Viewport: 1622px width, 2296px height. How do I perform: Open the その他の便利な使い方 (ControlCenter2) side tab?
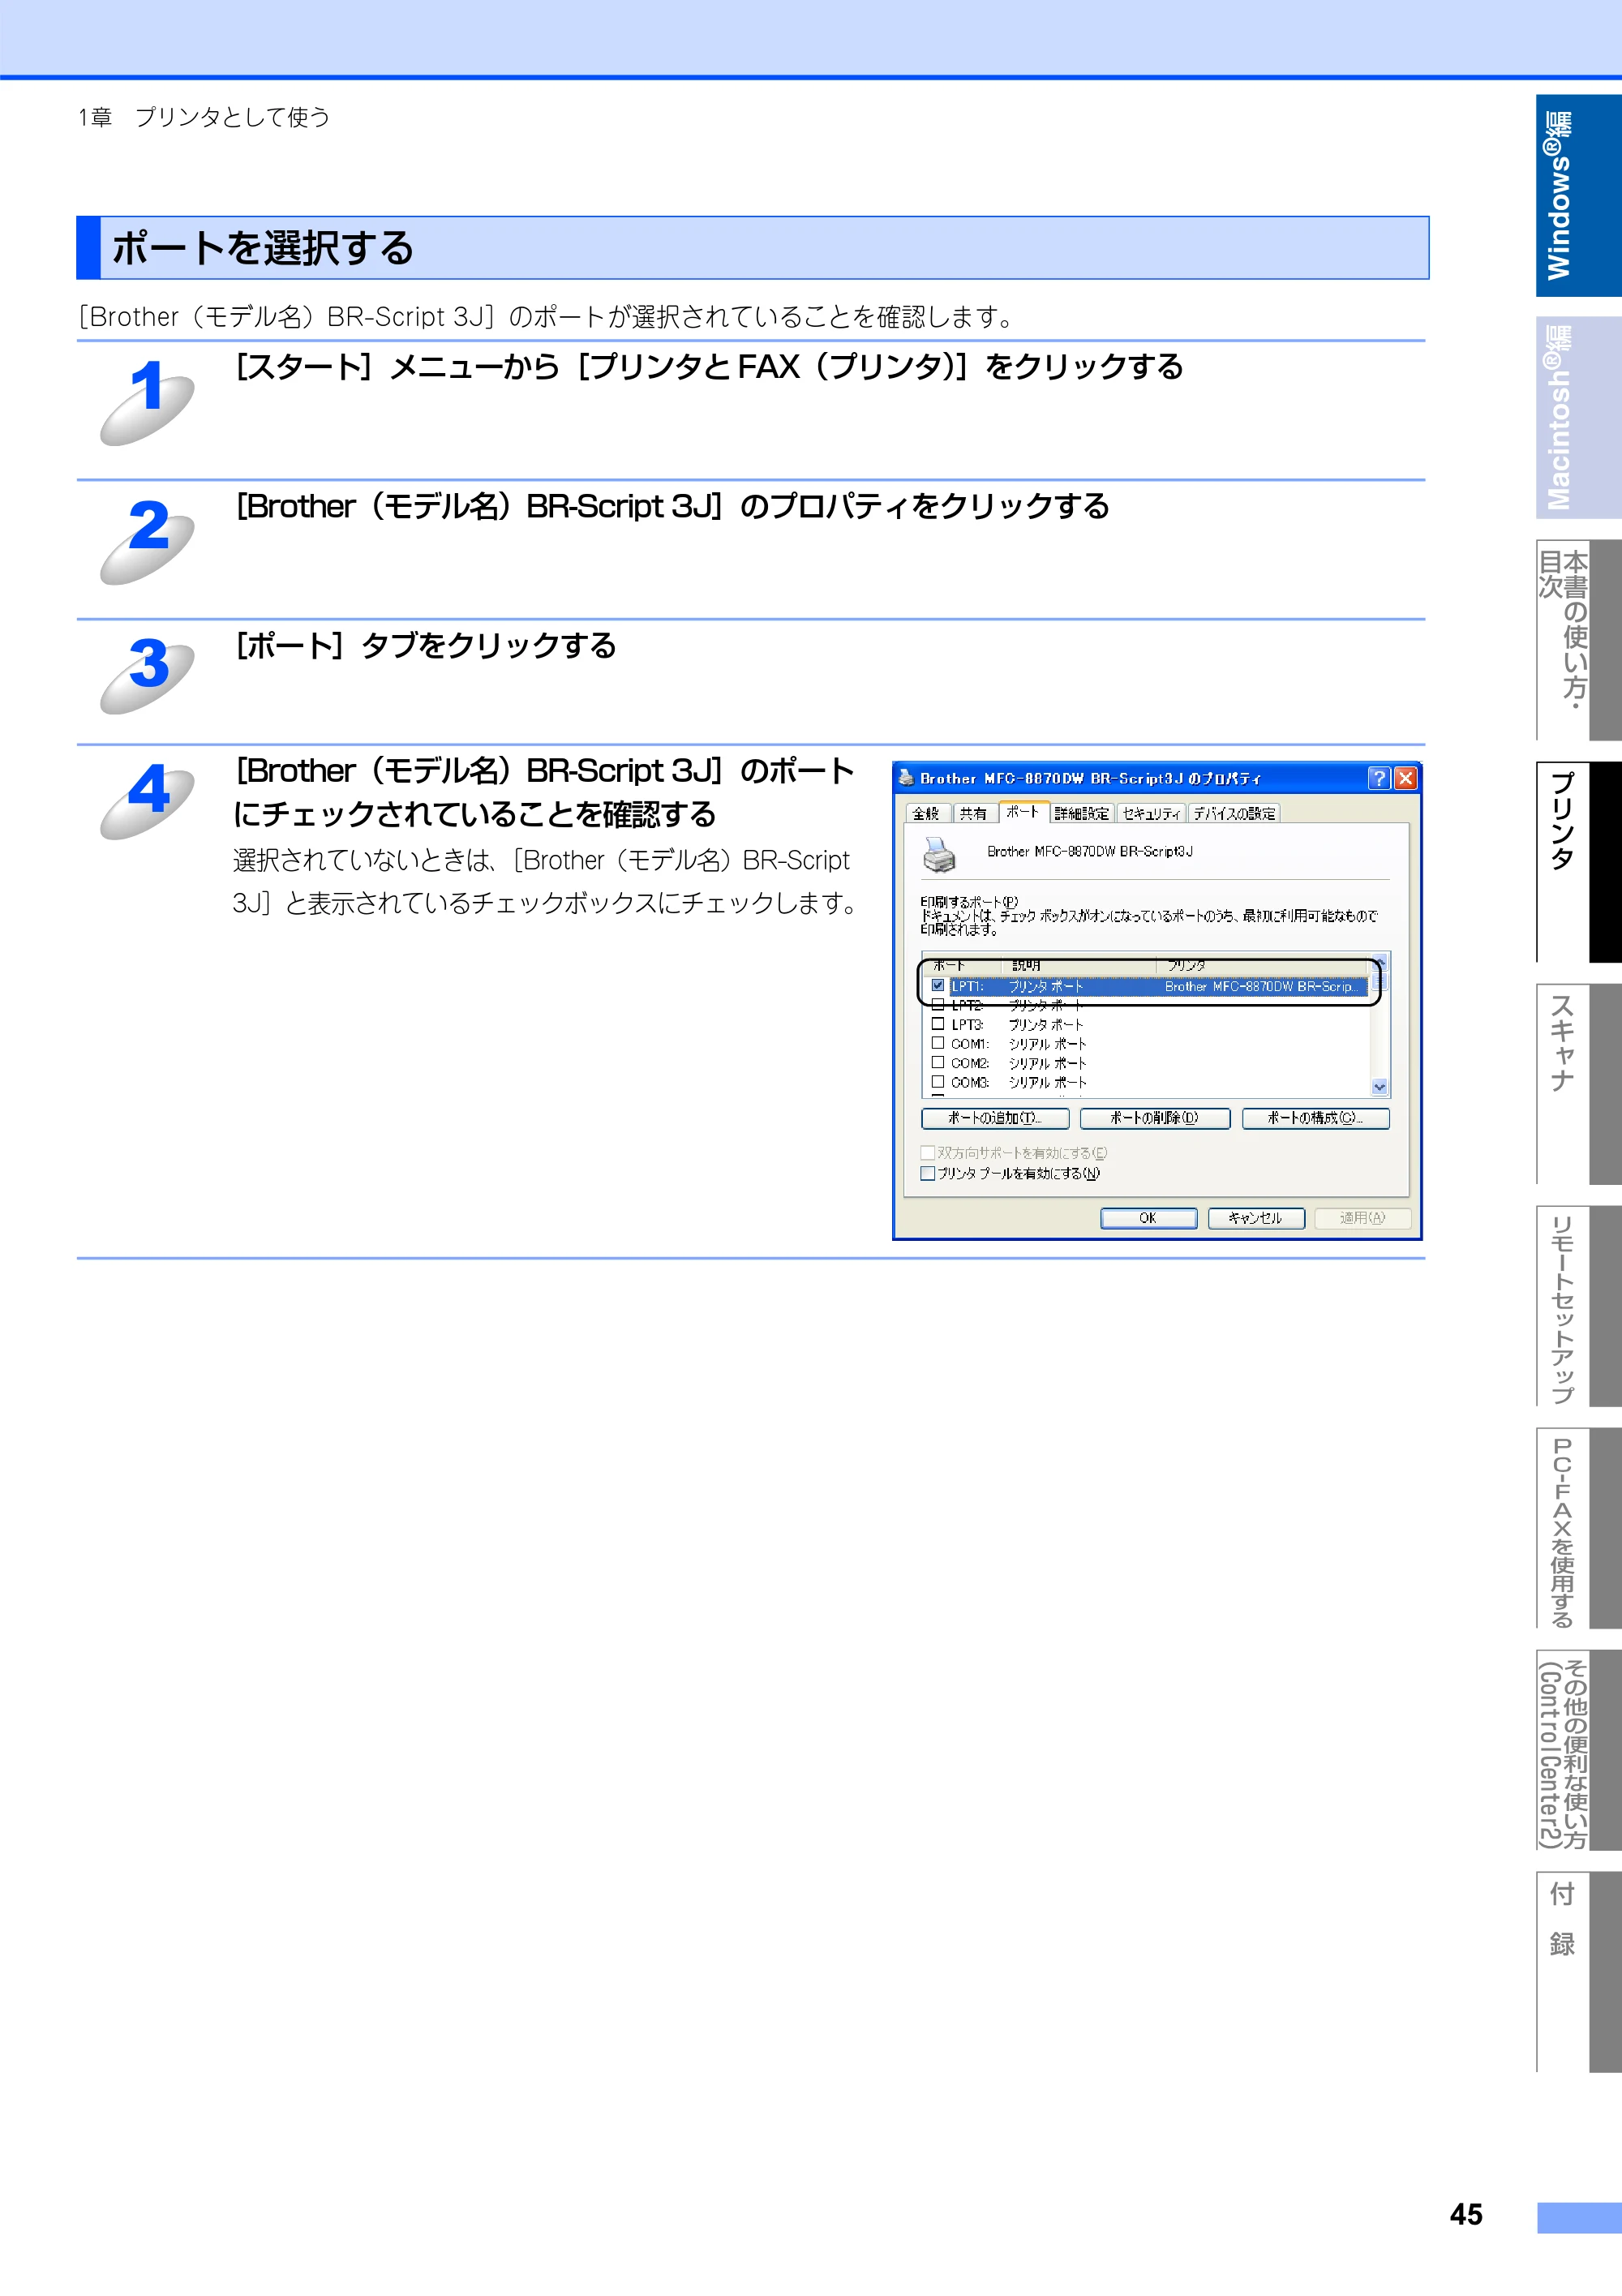1578,1750
